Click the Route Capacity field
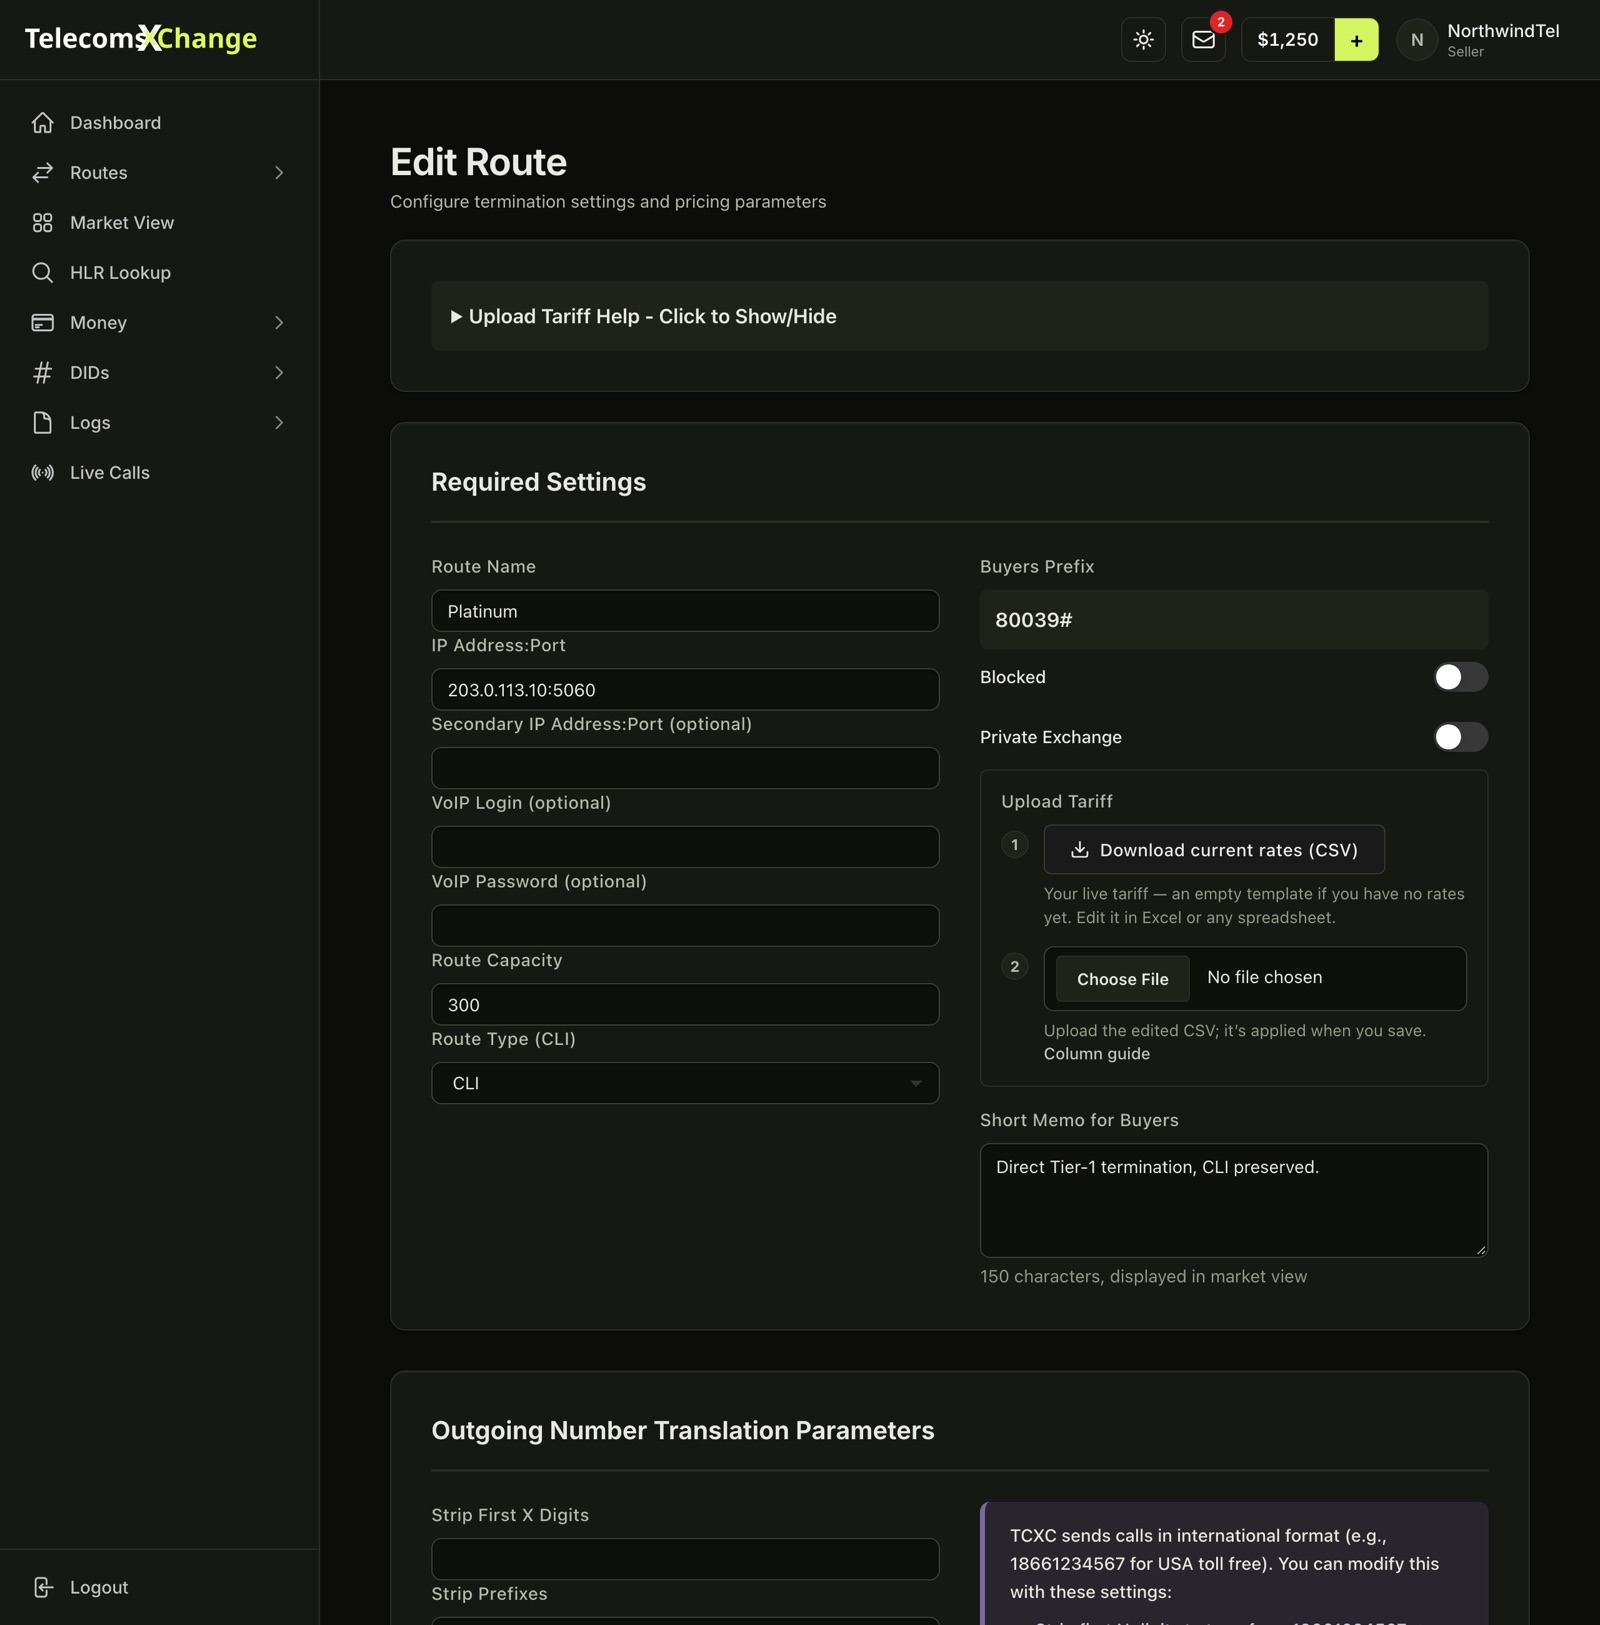 685,1004
